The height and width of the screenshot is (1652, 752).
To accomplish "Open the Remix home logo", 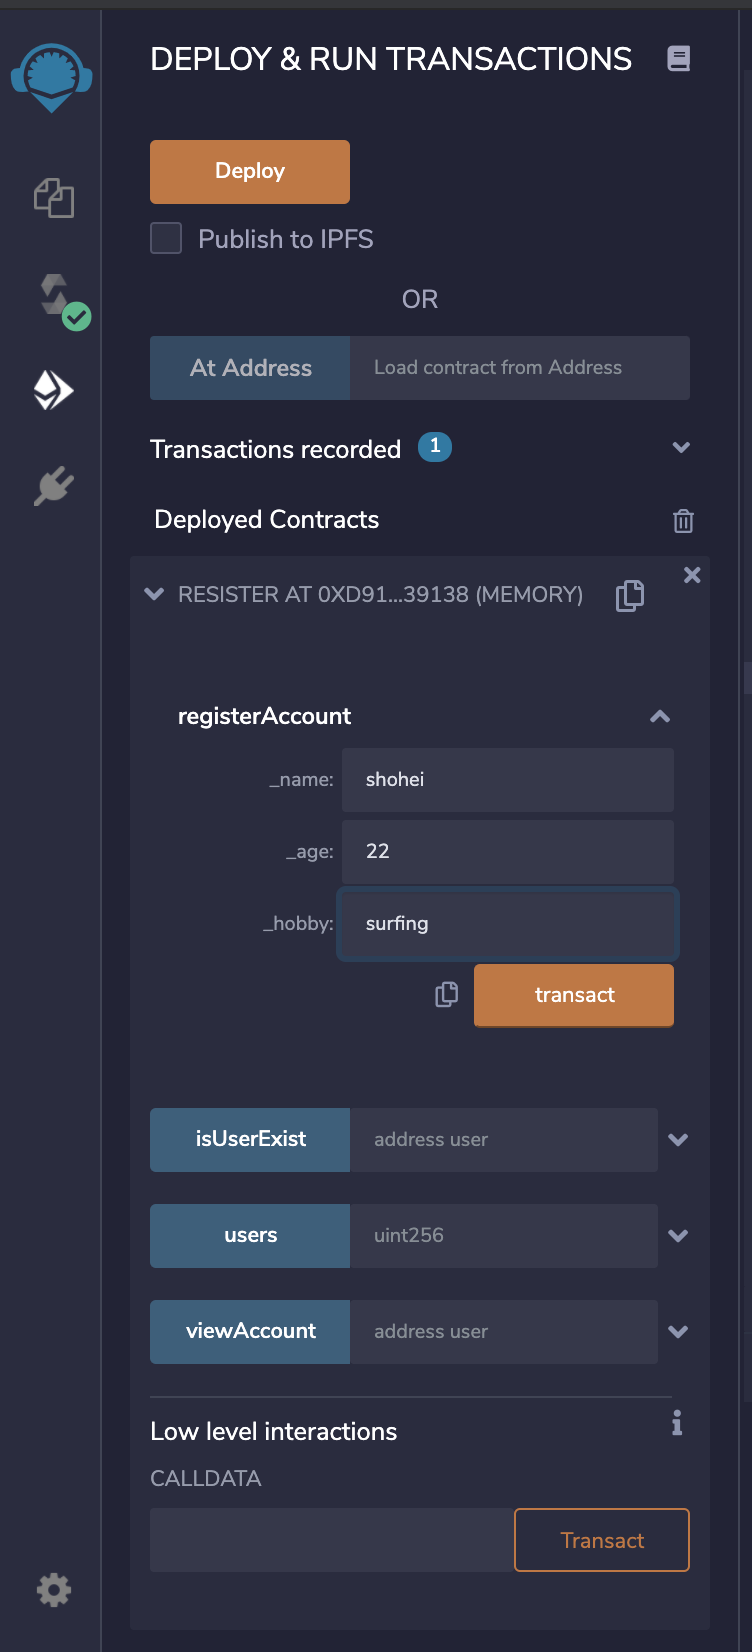I will (52, 78).
